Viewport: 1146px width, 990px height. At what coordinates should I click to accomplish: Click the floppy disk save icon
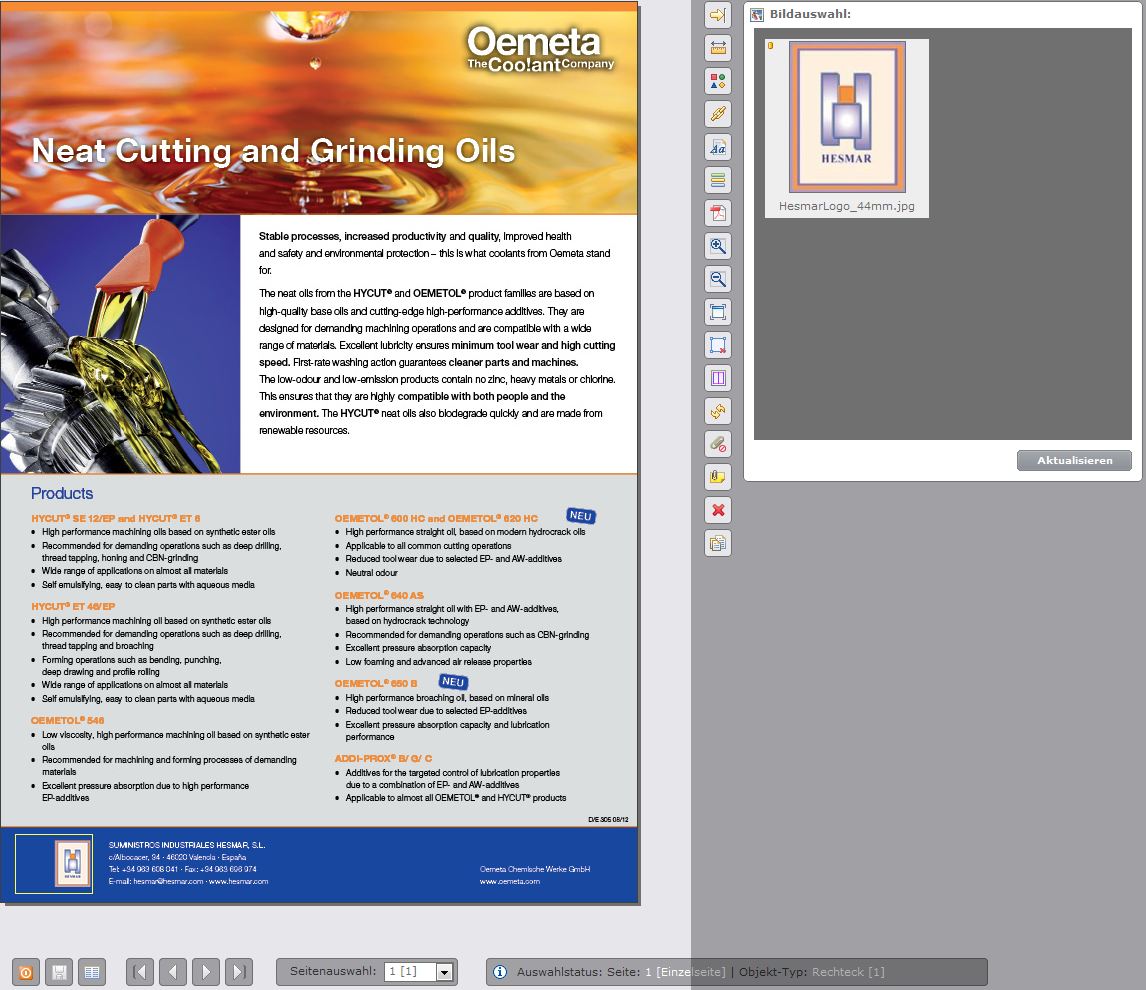pos(59,972)
